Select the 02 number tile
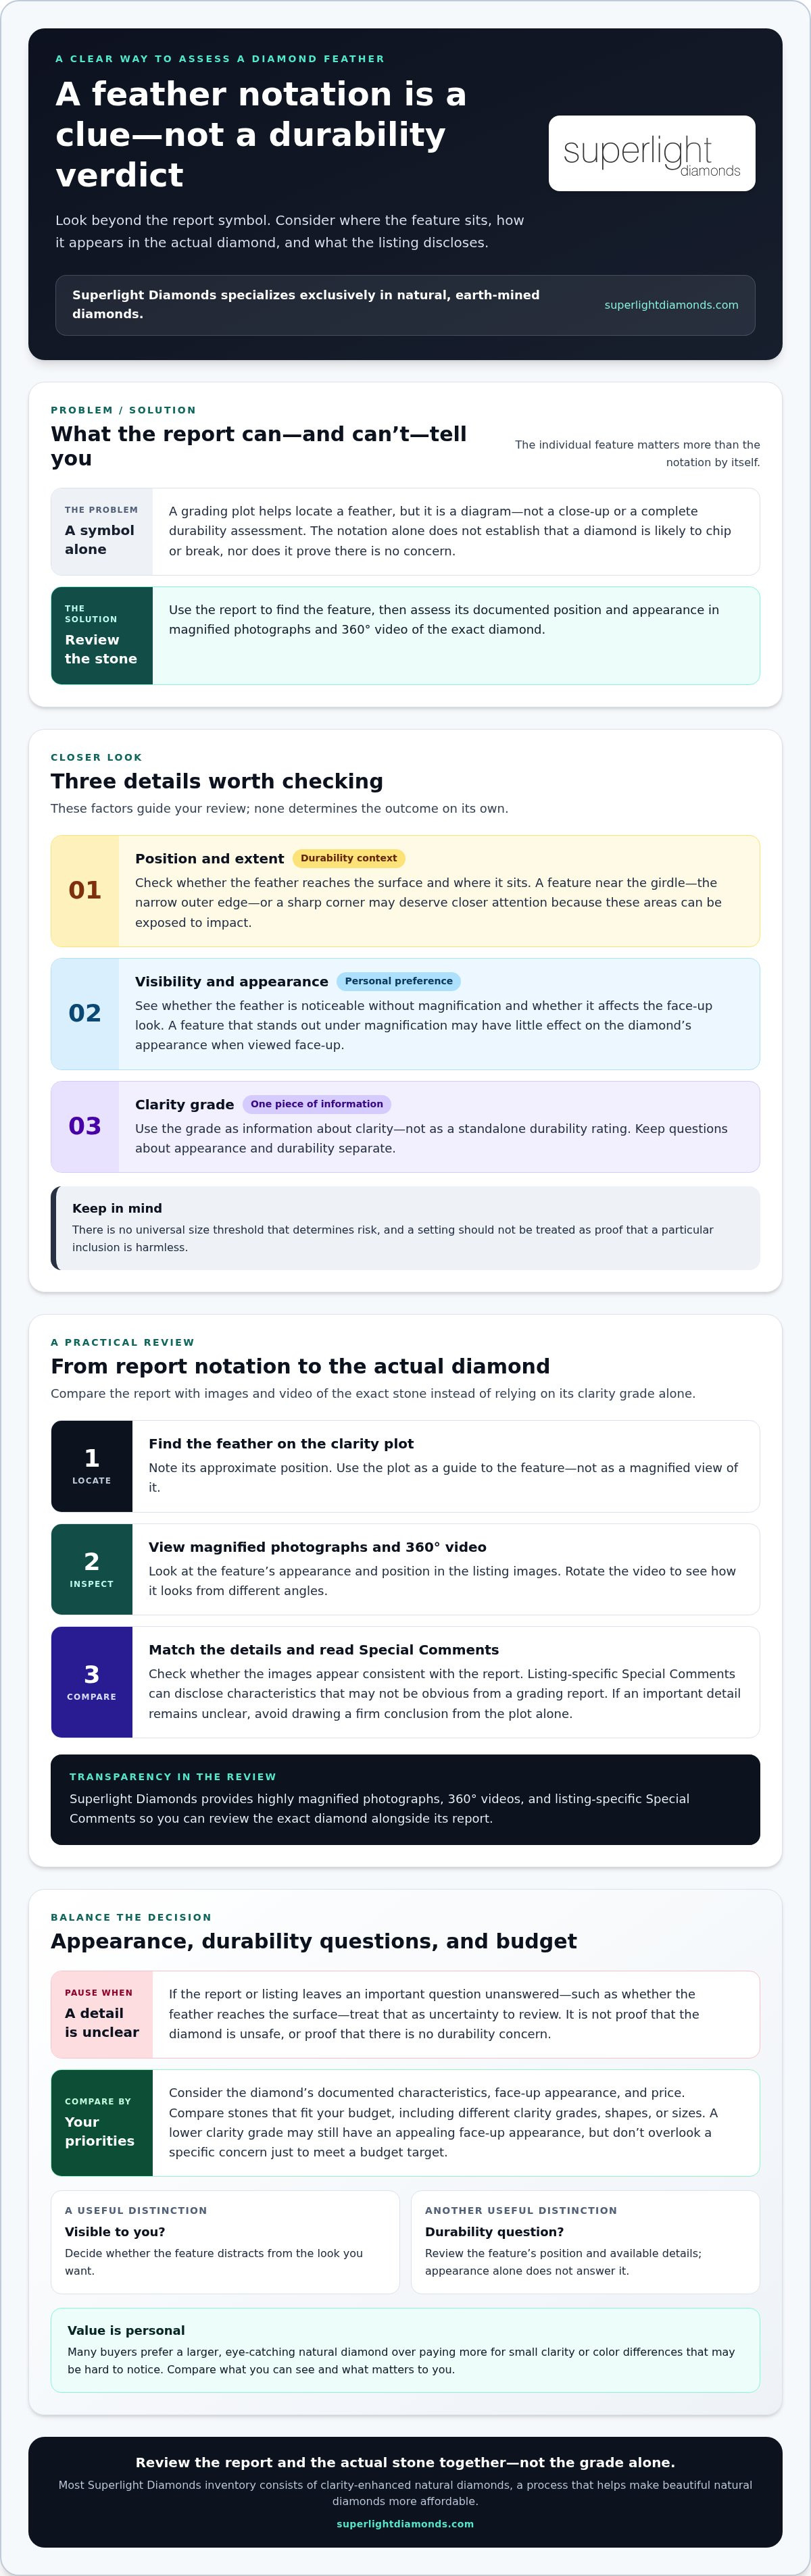This screenshot has height=2576, width=811. click(x=85, y=1014)
